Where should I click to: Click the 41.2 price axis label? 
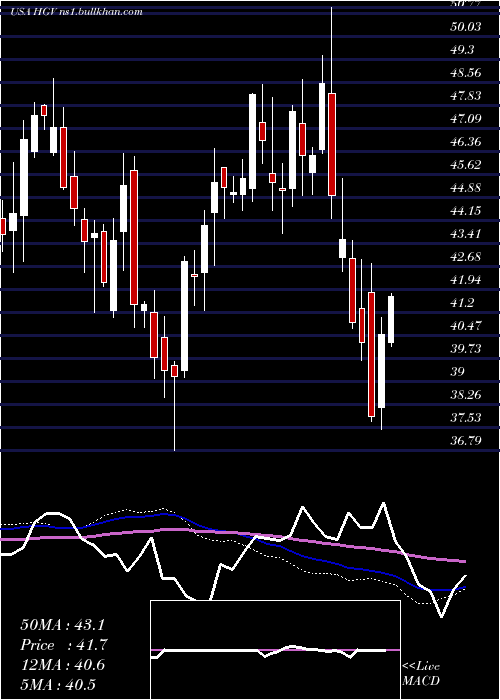point(462,303)
